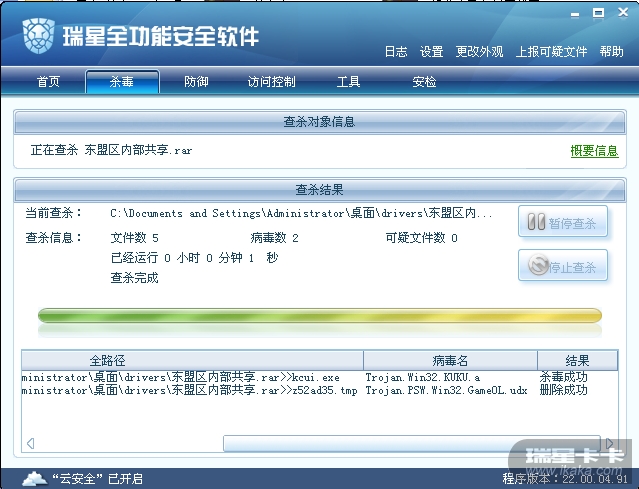The image size is (639, 489).
Task: Click 上报可疑文件 in the top menu
Action: (551, 52)
